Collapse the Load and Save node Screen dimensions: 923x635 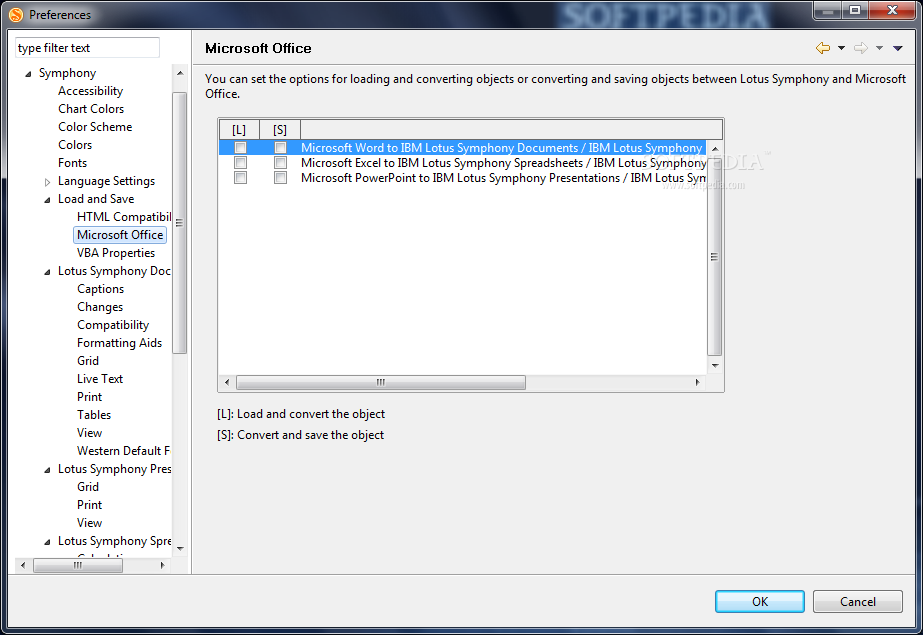48,200
